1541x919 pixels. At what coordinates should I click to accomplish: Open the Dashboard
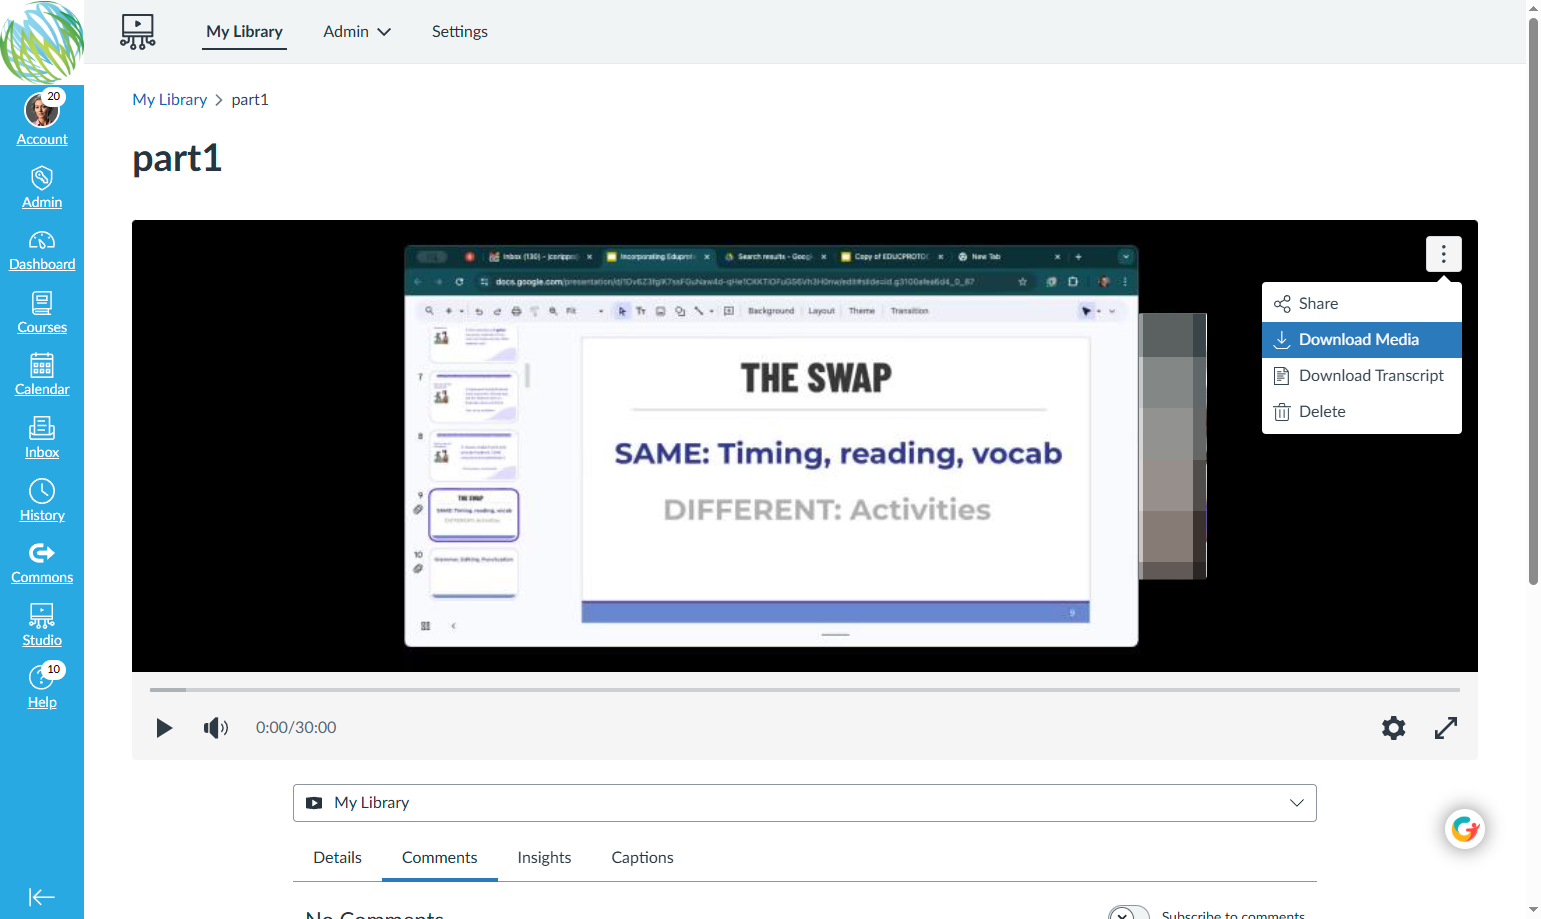point(42,250)
